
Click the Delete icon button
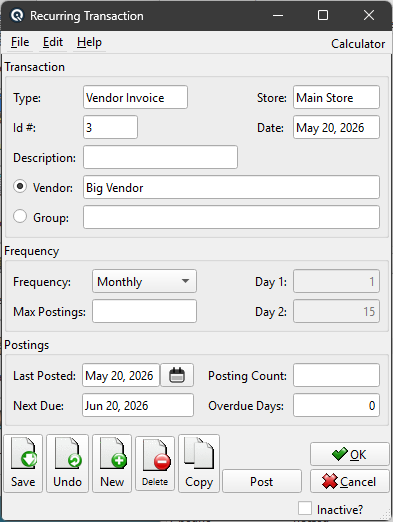[155, 463]
